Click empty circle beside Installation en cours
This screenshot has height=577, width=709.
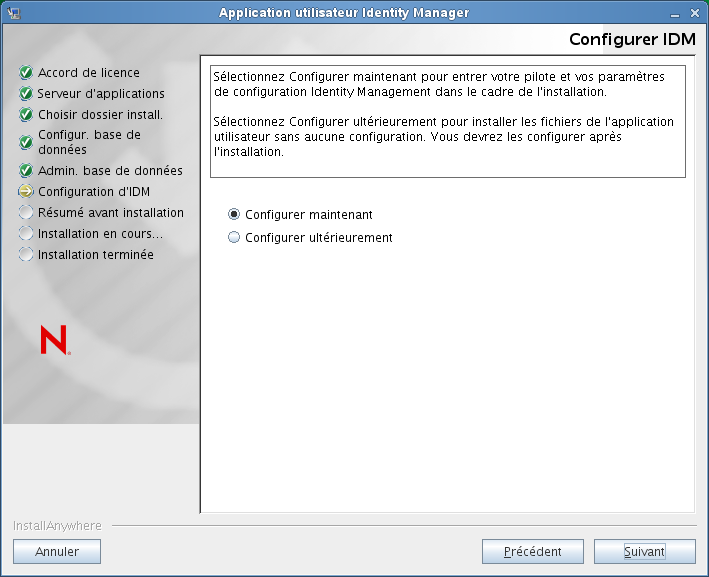pyautogui.click(x=26, y=233)
